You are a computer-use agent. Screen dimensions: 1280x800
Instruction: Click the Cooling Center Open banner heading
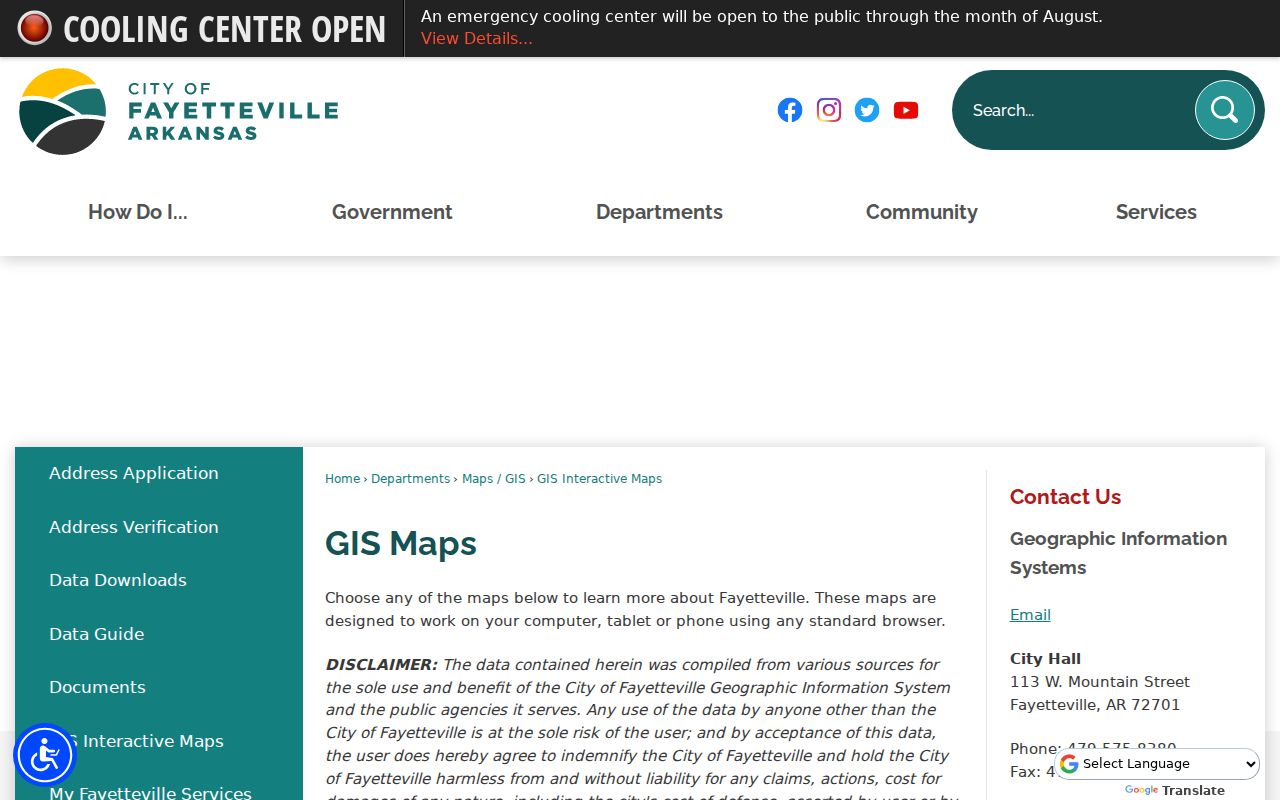[x=224, y=29]
